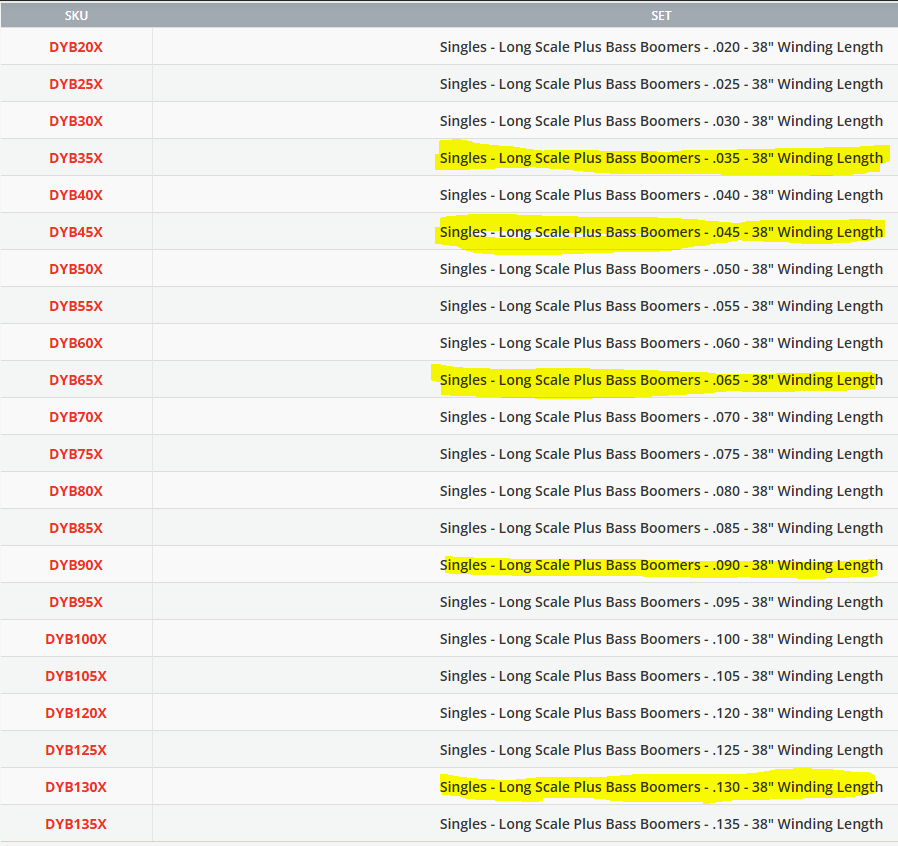
Task: Open the DYB55X SKU link
Action: pyautogui.click(x=76, y=306)
